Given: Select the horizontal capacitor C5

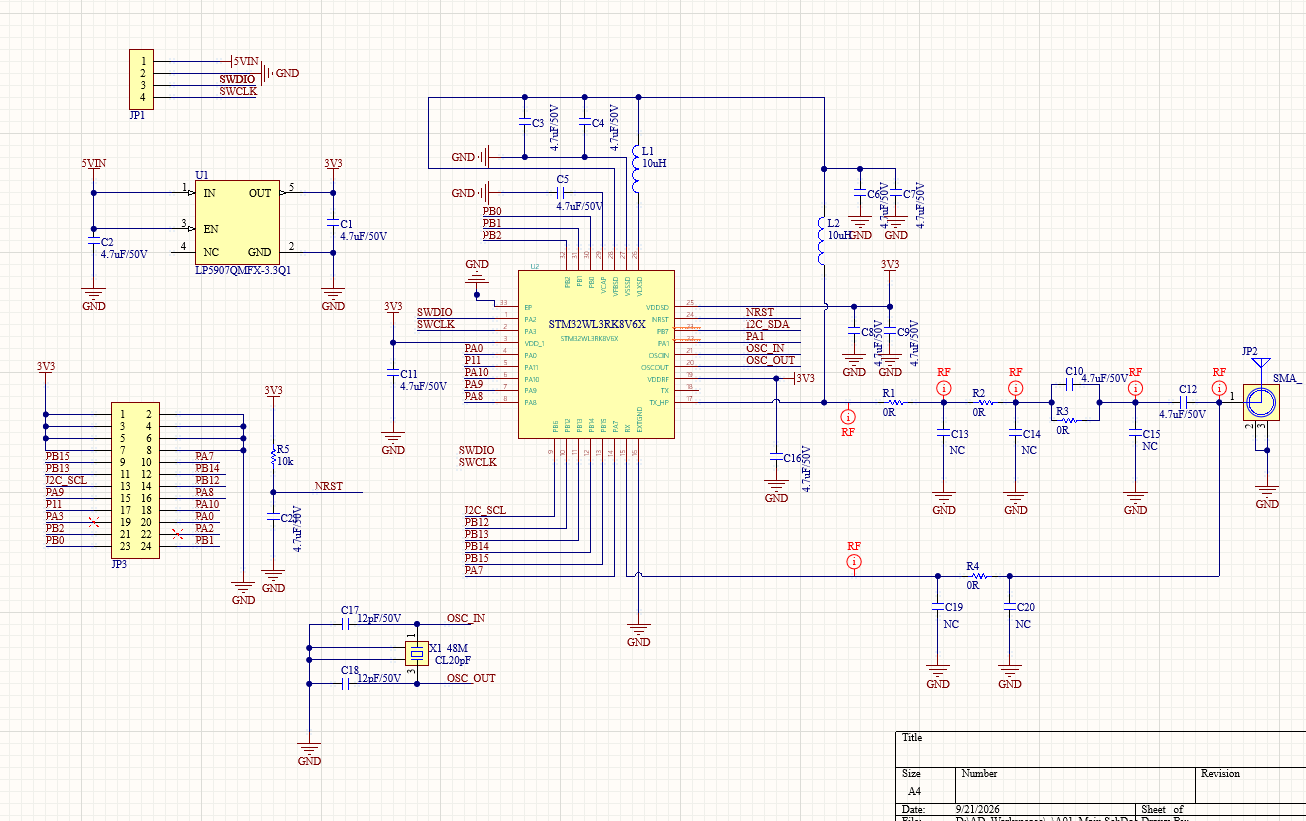Looking at the screenshot, I should [x=561, y=192].
